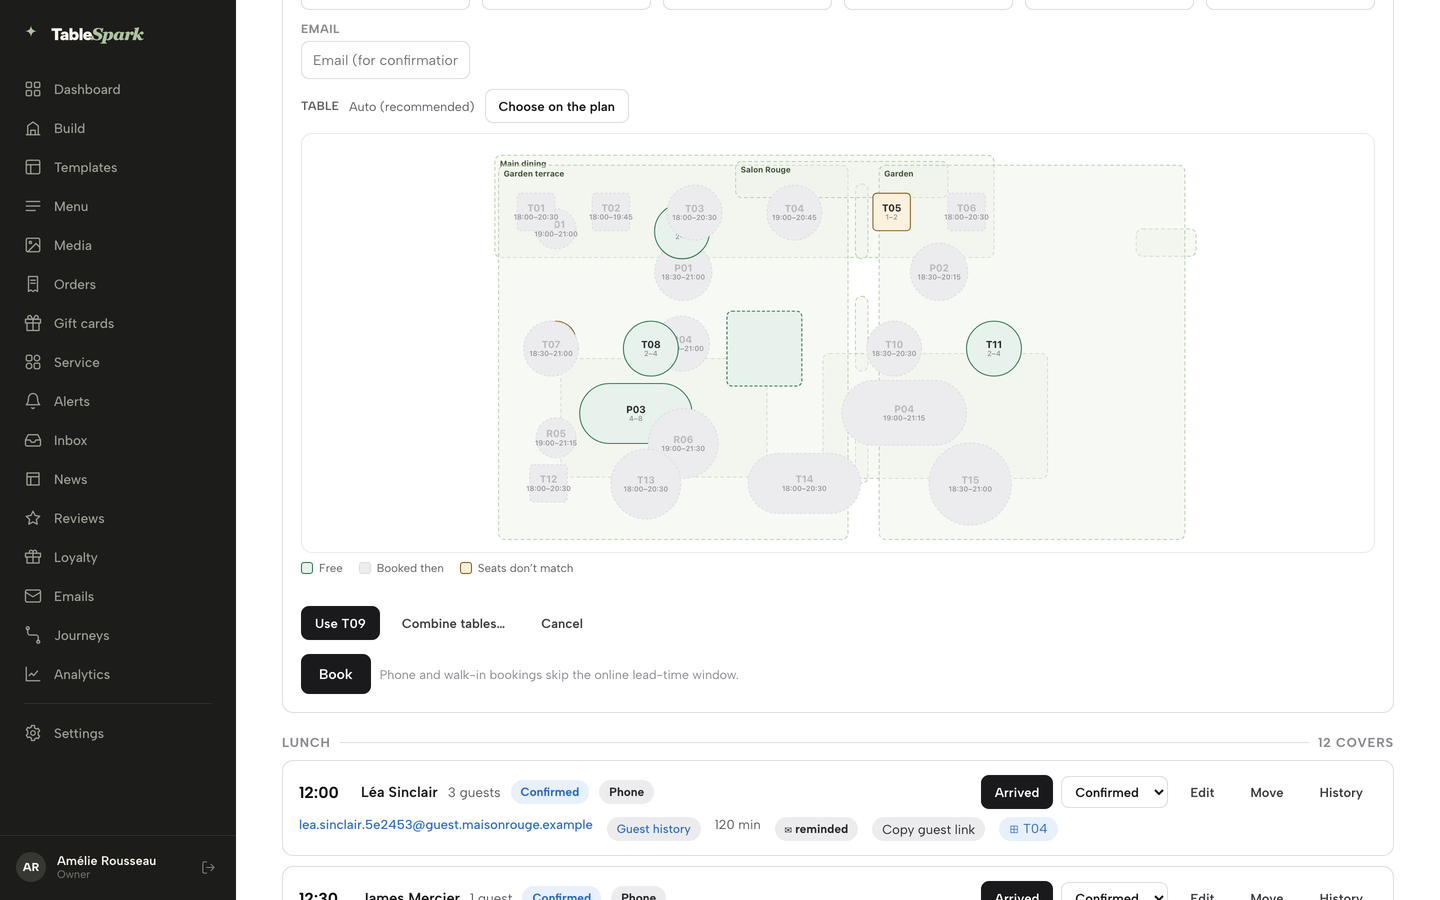Click the Email confirmation input field
The height and width of the screenshot is (900, 1440).
tap(385, 60)
